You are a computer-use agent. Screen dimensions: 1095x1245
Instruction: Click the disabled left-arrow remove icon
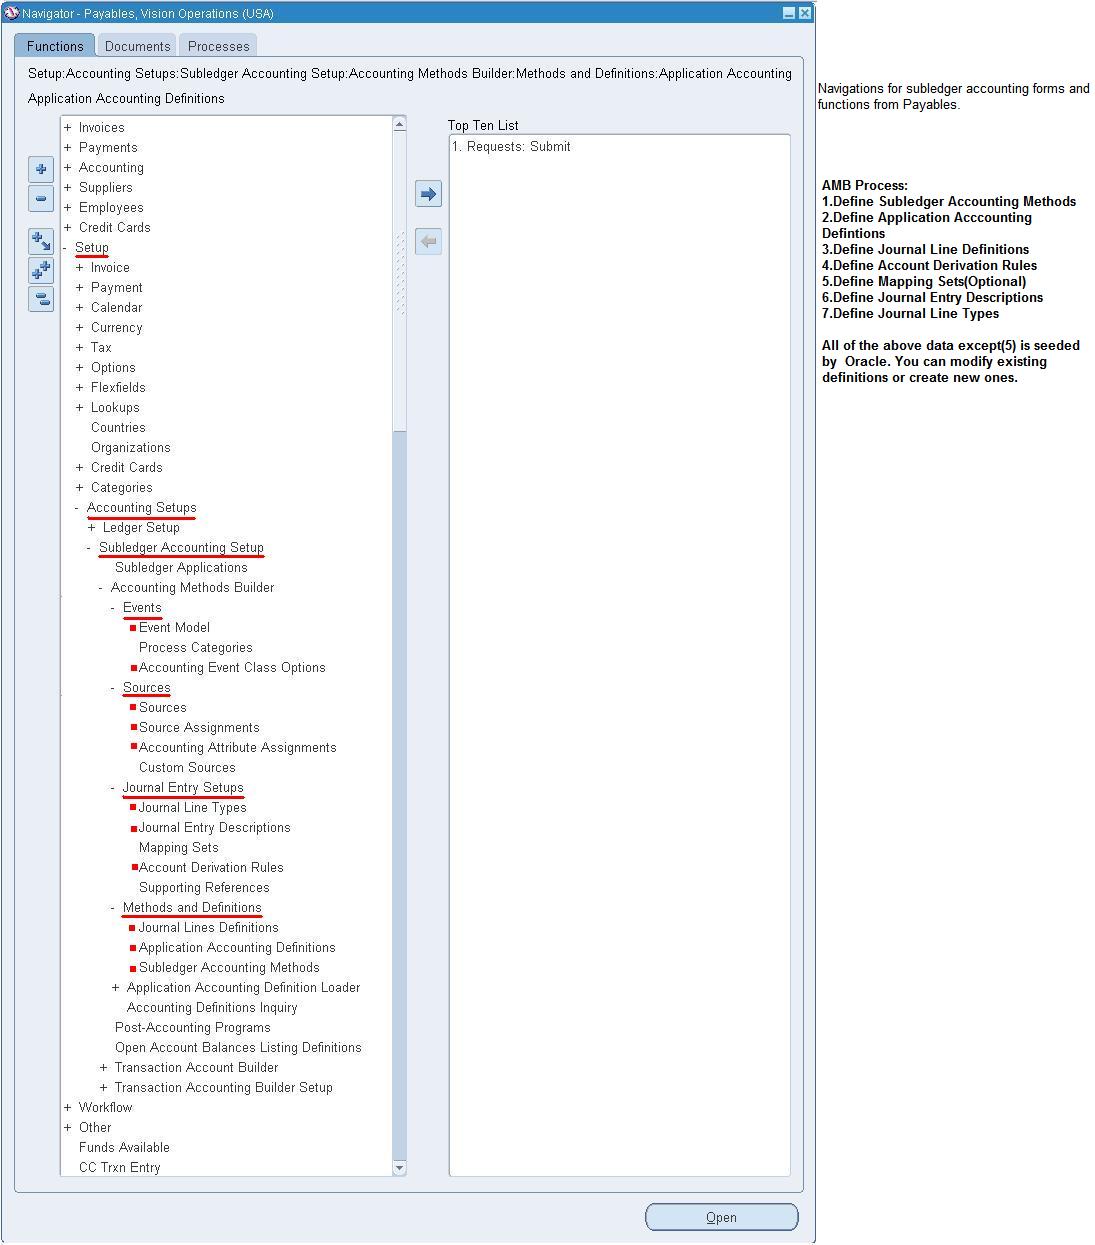[428, 241]
